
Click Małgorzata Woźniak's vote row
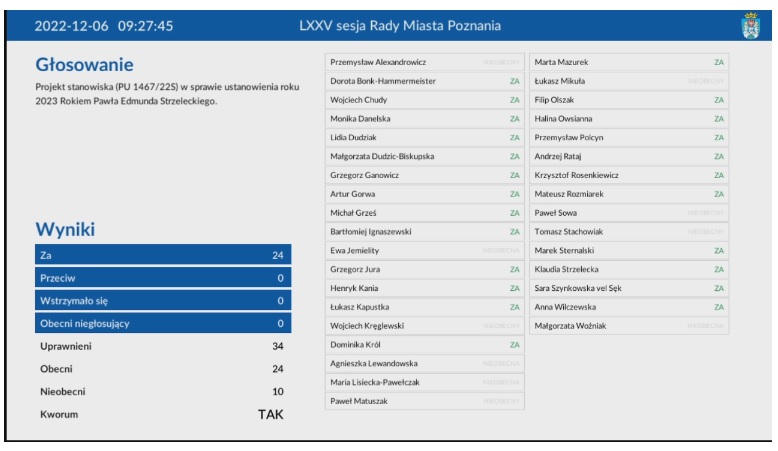click(x=629, y=325)
